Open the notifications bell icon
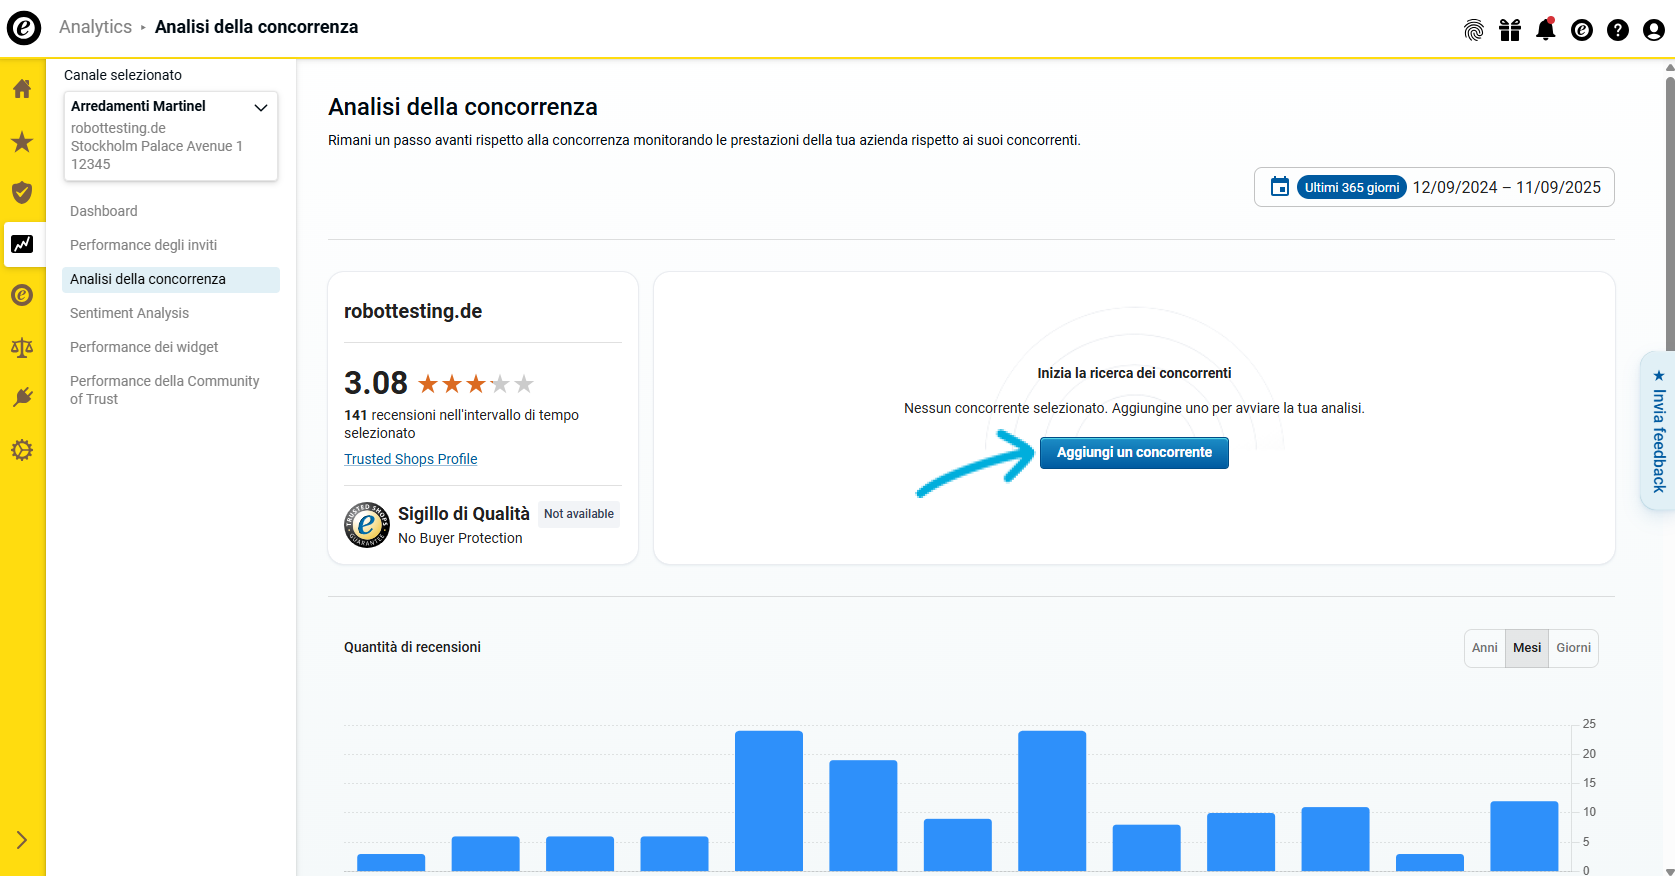Screen dimensions: 1675x876 1545,30
